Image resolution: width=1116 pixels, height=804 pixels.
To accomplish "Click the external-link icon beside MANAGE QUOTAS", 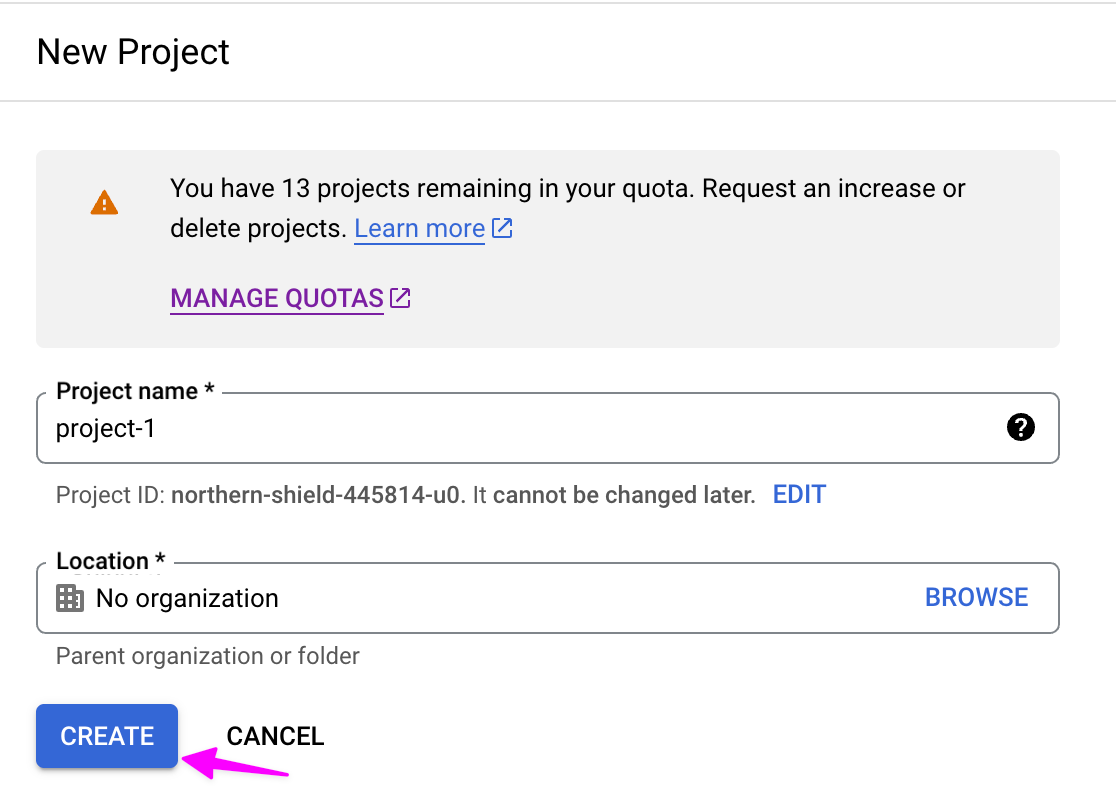I will point(401,298).
